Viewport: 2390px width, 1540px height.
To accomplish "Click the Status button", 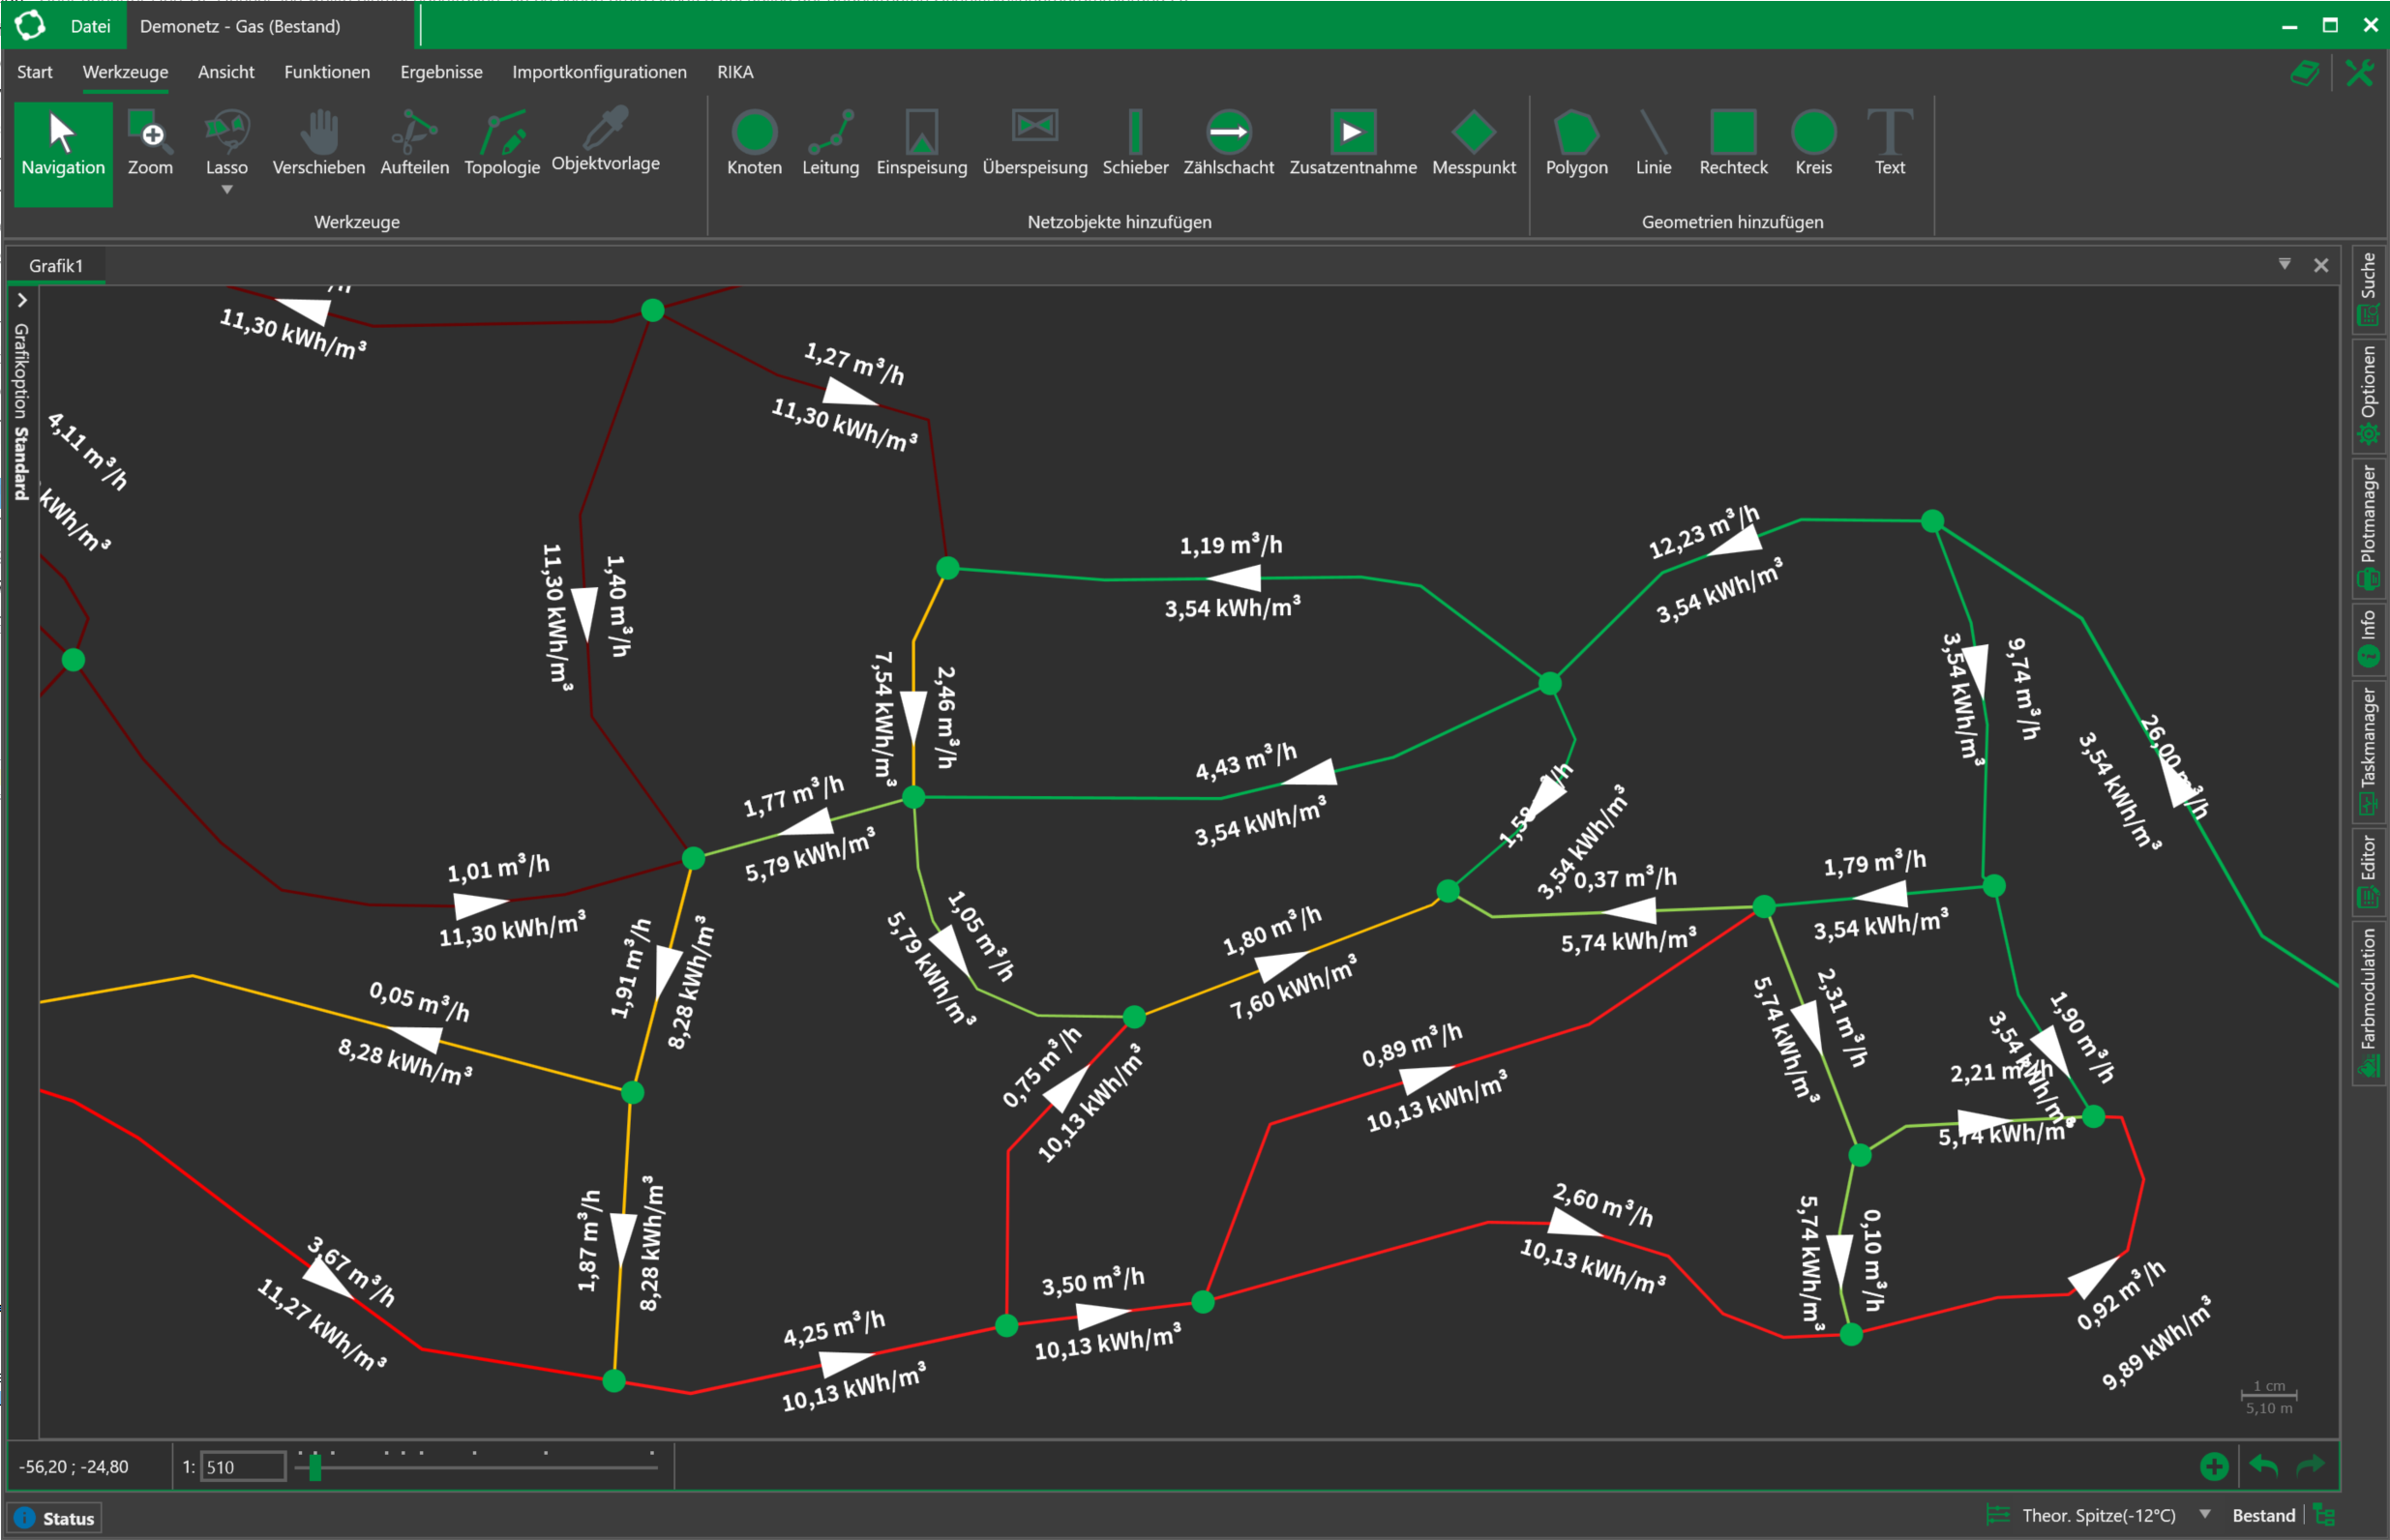I will (56, 1518).
